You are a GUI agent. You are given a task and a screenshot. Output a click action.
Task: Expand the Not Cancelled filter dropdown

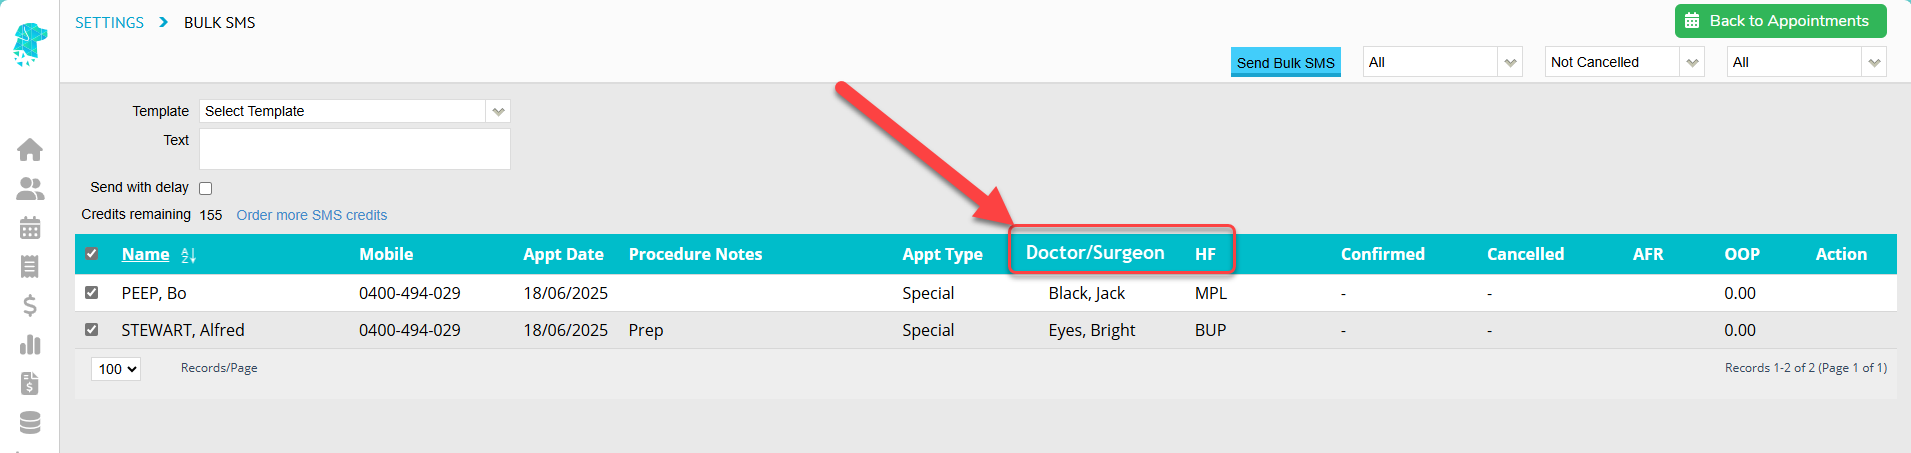tap(1624, 62)
